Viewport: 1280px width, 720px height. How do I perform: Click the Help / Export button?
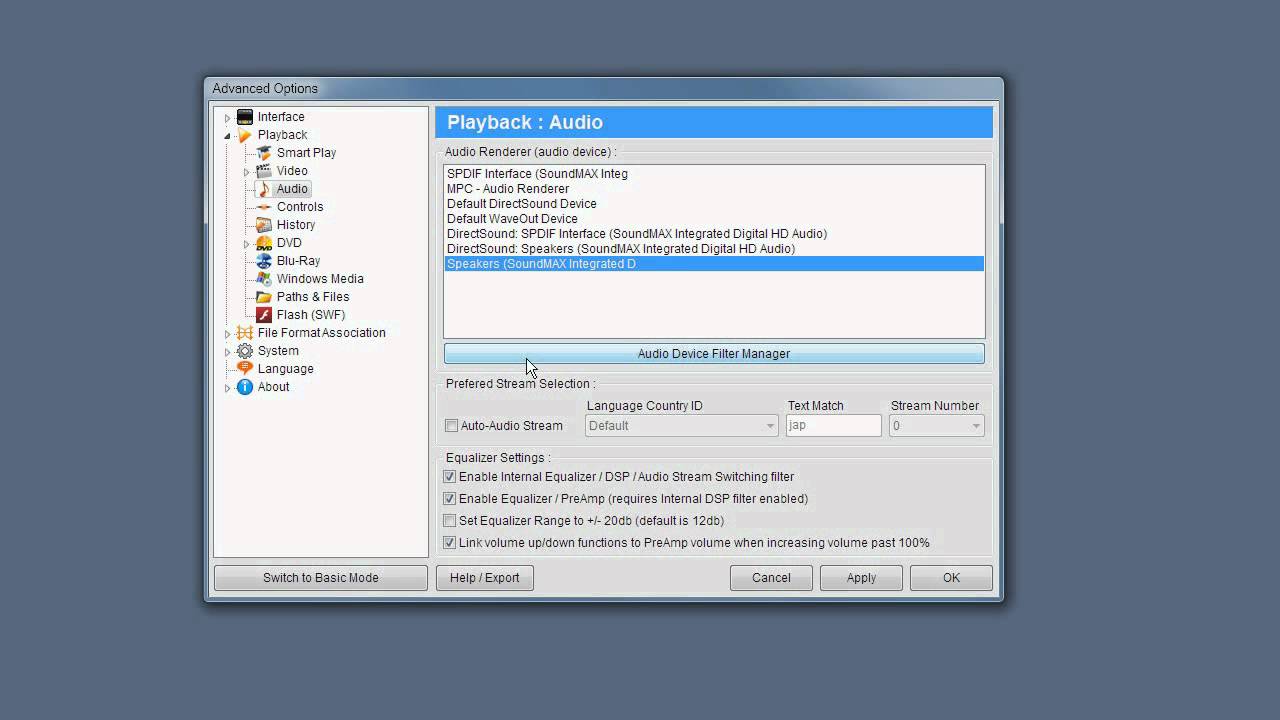click(485, 578)
